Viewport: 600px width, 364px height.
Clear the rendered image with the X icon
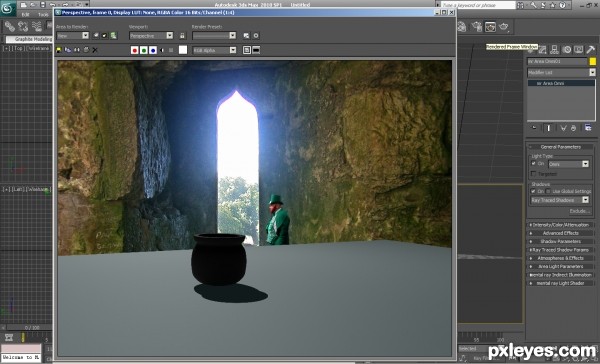tap(95, 50)
